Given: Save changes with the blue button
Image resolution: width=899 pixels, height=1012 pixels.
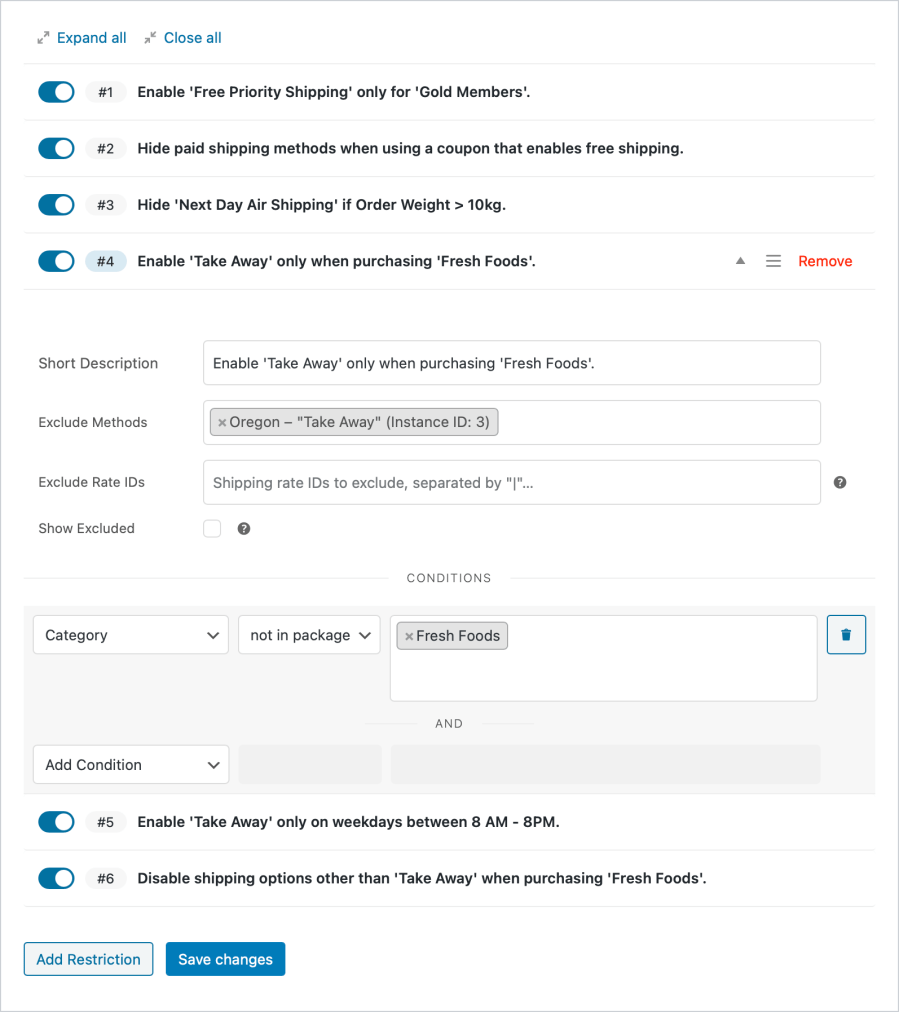Looking at the screenshot, I should coord(225,958).
